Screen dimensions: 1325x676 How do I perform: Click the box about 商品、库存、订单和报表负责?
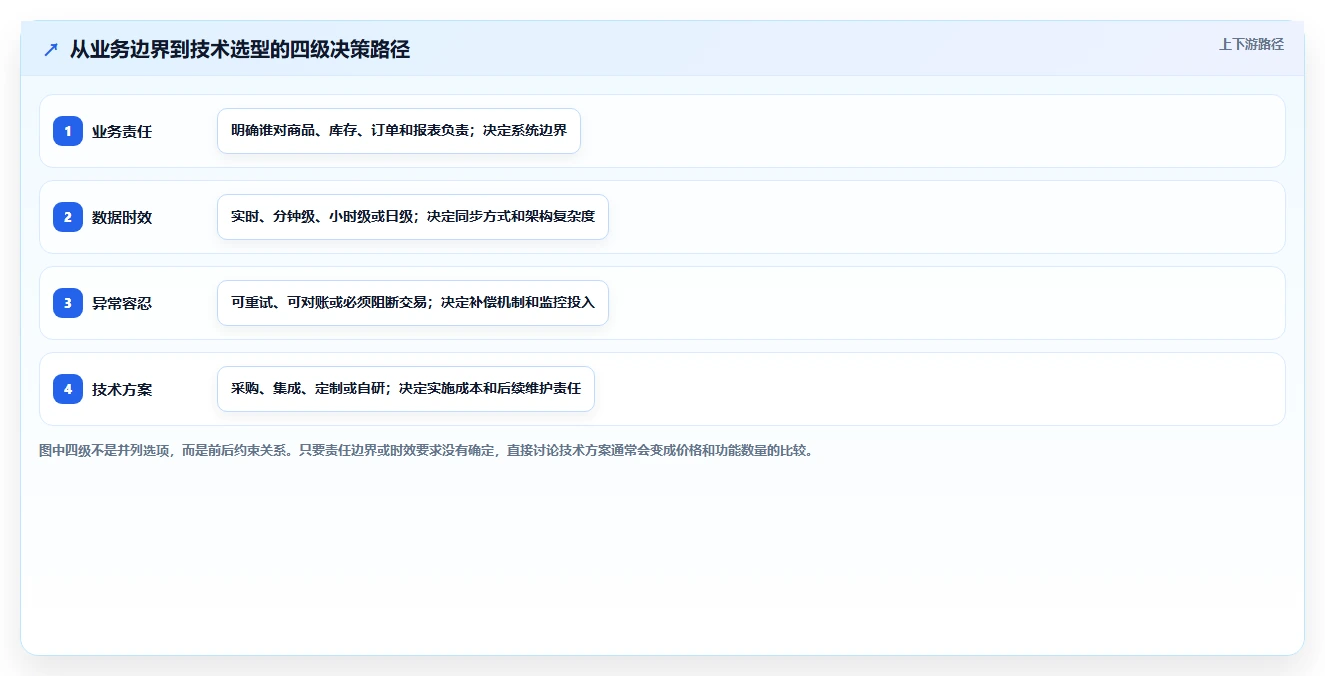(399, 131)
